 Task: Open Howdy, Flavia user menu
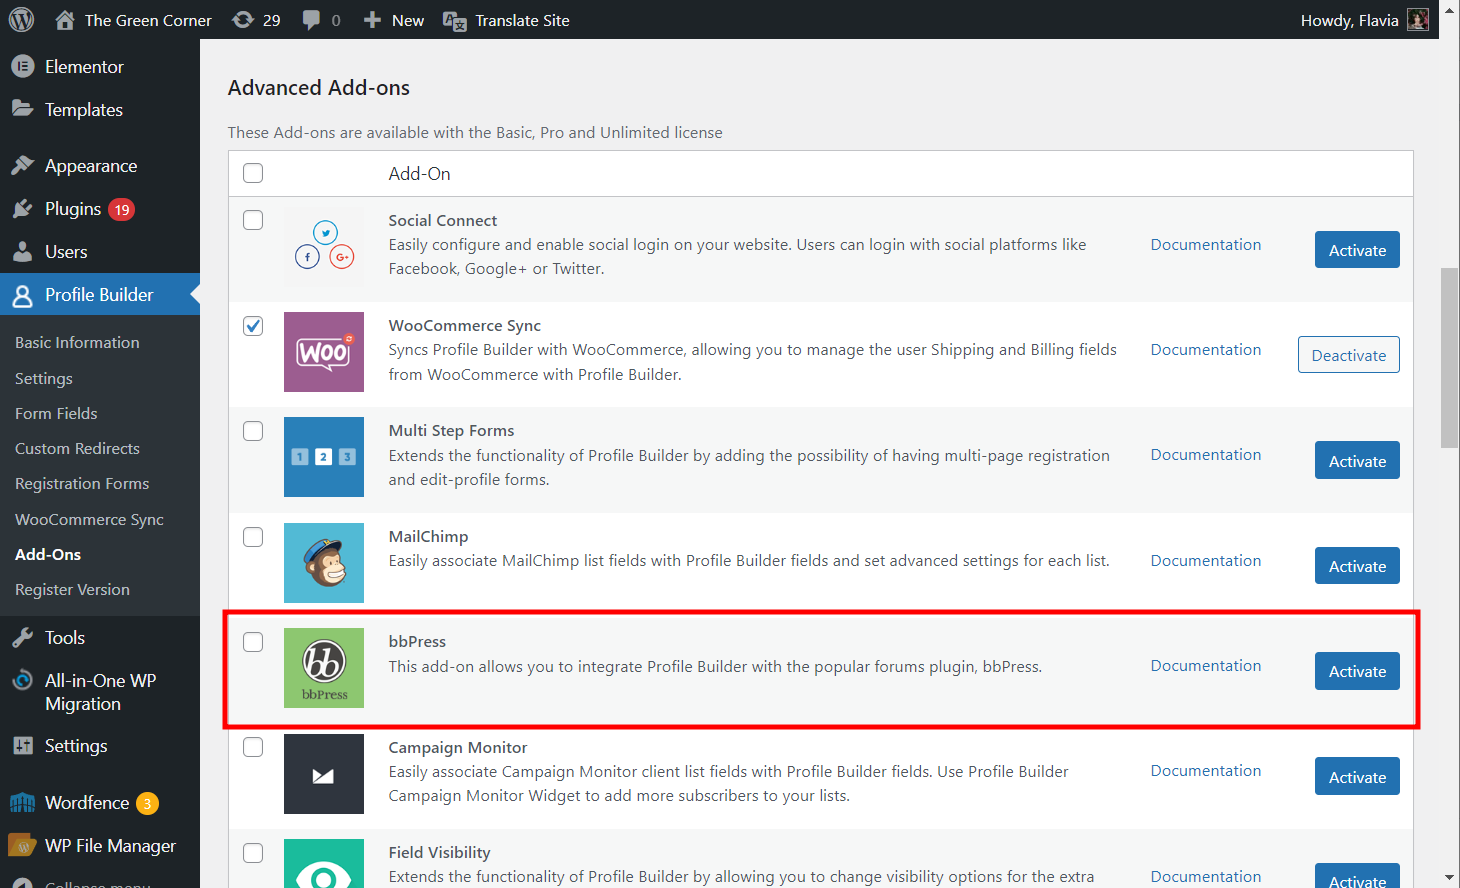click(x=1363, y=20)
